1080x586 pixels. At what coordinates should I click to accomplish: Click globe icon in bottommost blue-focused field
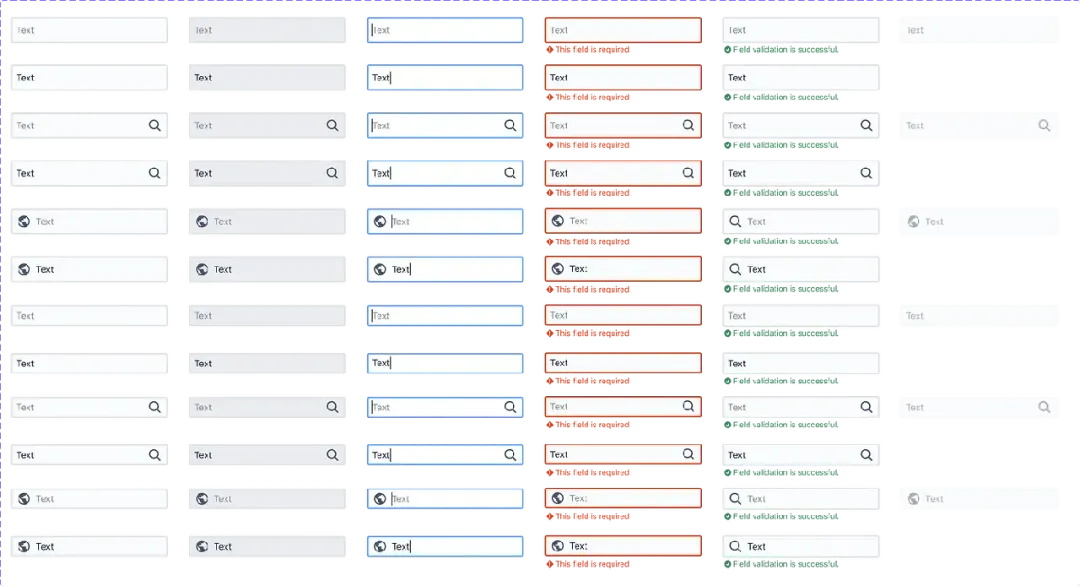click(380, 547)
